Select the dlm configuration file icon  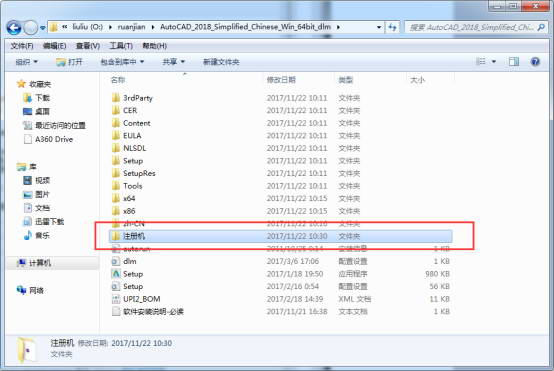[x=116, y=261]
